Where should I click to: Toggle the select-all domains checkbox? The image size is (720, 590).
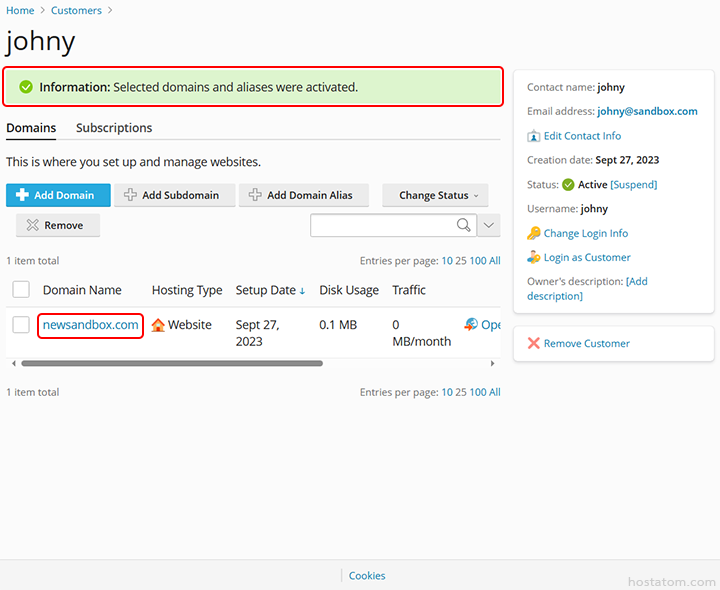click(x=21, y=290)
